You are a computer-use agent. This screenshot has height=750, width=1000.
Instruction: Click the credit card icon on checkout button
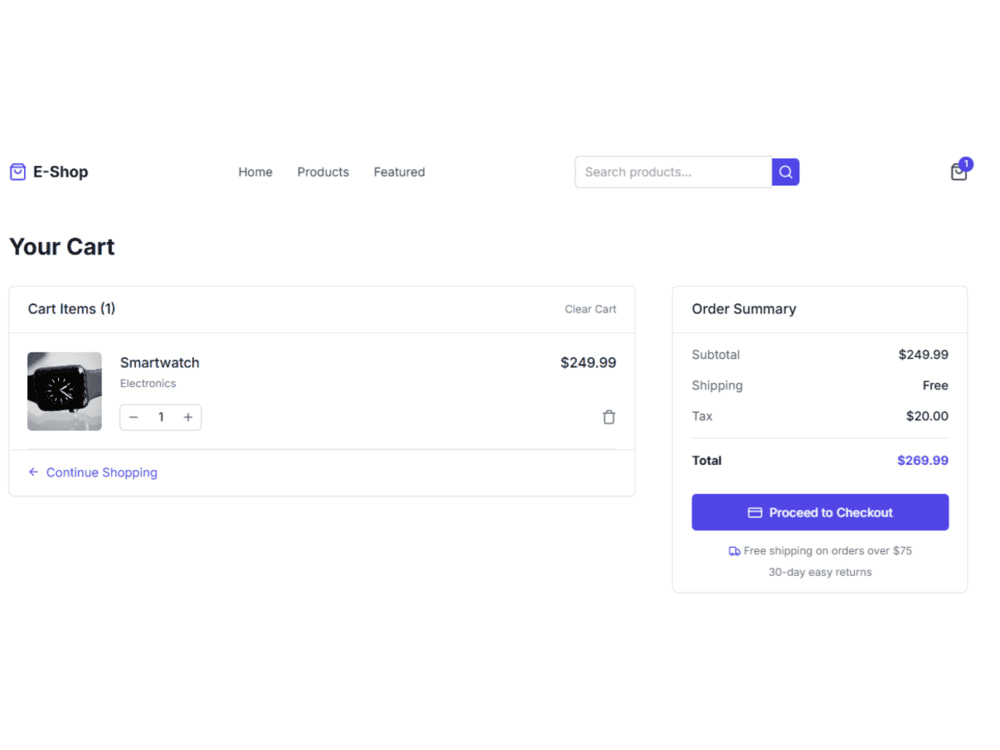(754, 512)
